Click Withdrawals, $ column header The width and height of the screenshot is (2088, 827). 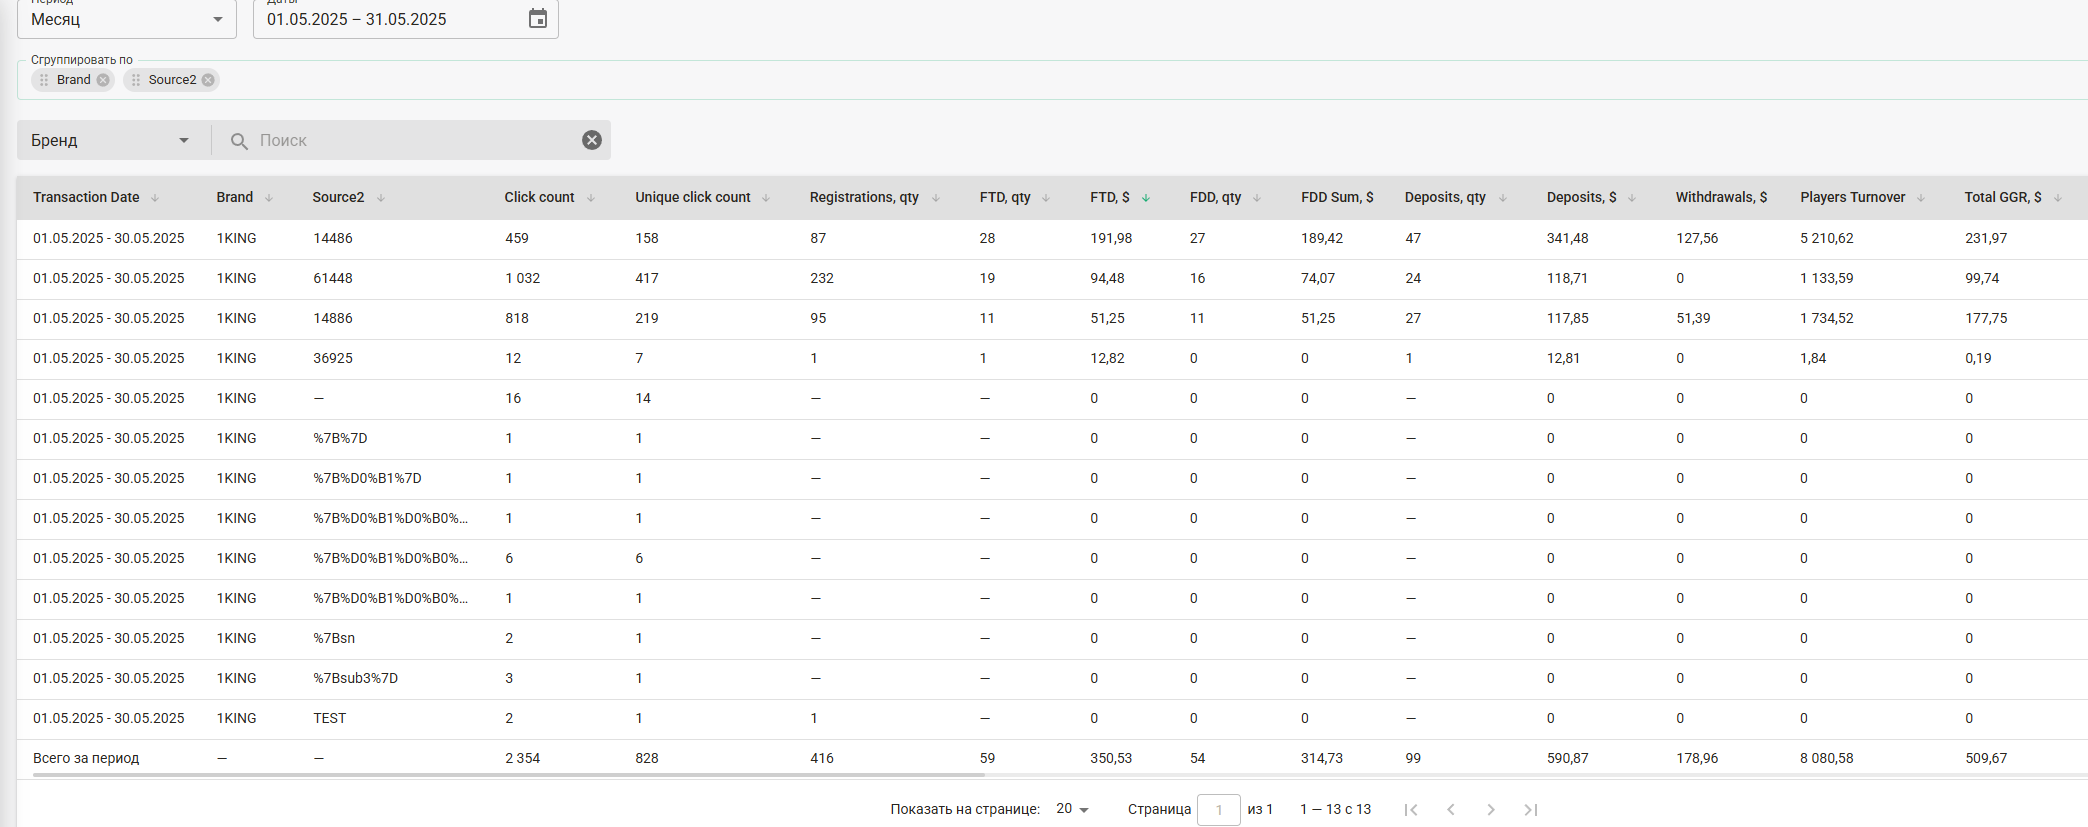pyautogui.click(x=1721, y=197)
